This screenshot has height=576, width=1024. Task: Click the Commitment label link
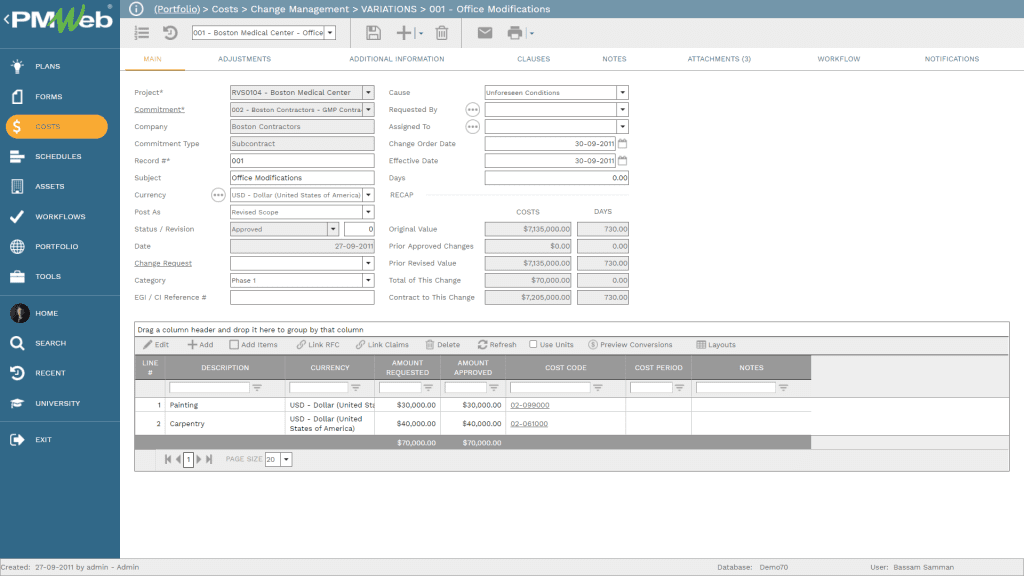click(159, 110)
